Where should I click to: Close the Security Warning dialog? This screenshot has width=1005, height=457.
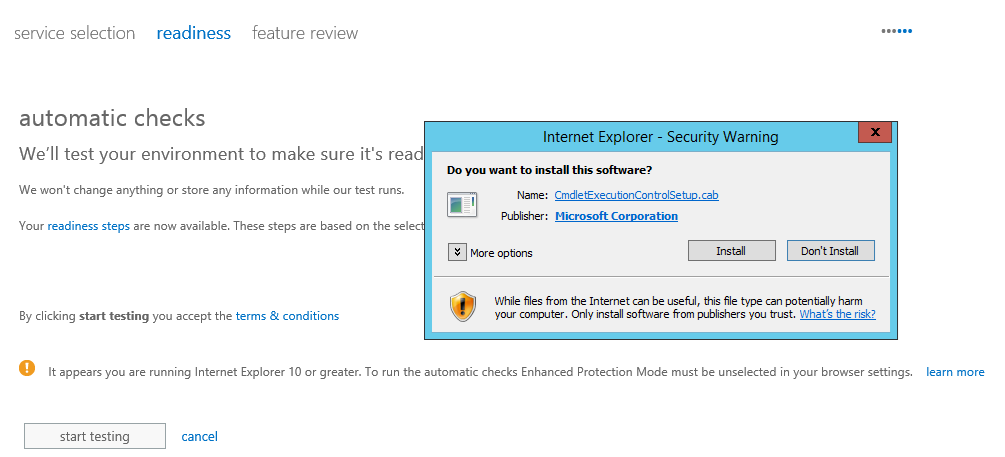tap(875, 133)
